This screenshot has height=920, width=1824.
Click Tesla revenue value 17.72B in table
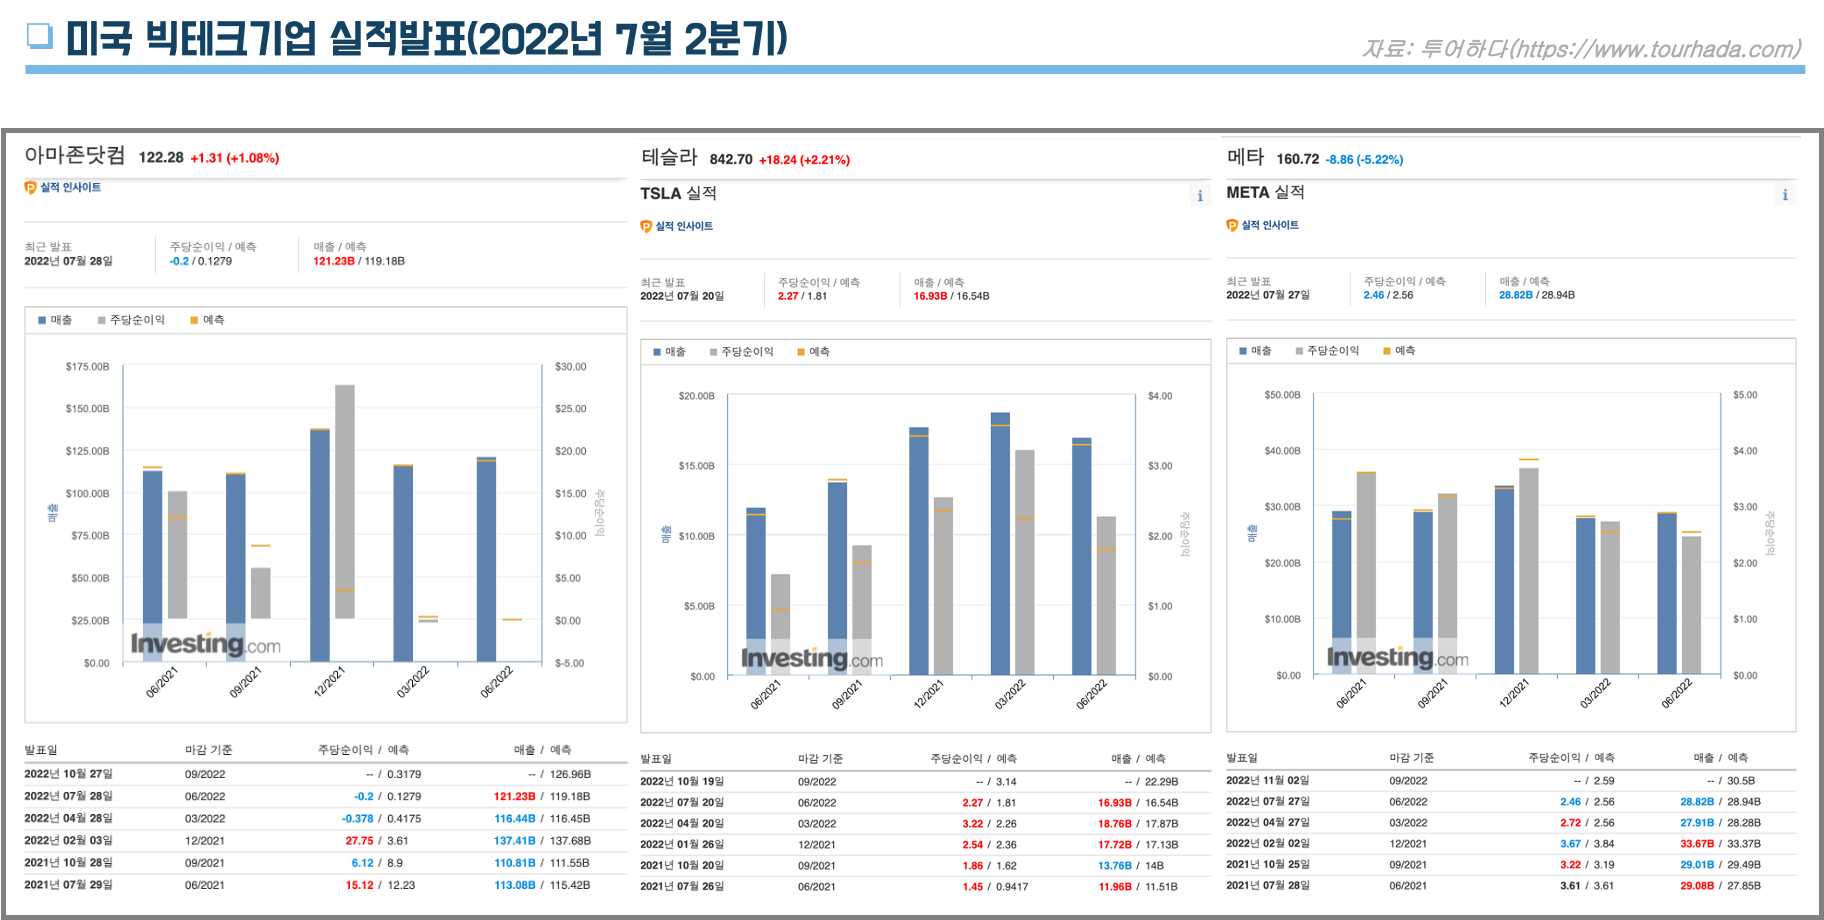(x=1114, y=845)
